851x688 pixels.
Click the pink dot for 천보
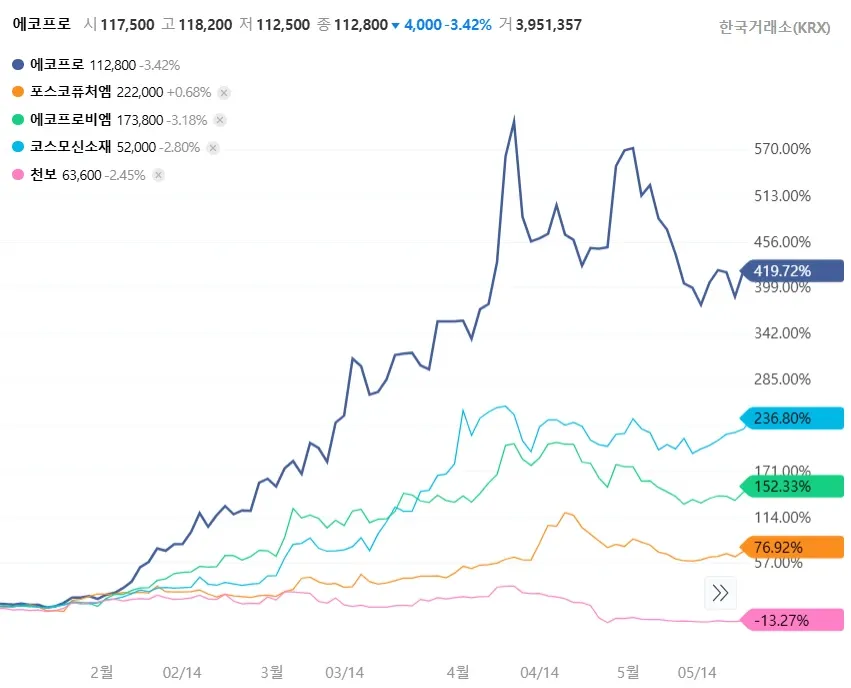tap(18, 175)
